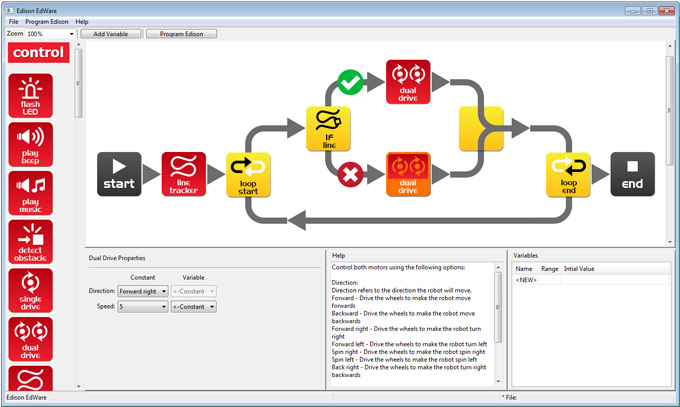Select the IF line block
Viewport: 680px width, 407px height.
click(x=328, y=129)
